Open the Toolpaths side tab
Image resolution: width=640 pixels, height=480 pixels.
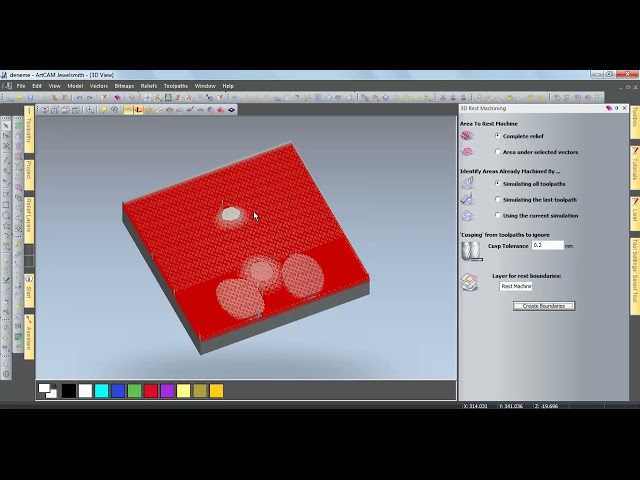(x=29, y=129)
